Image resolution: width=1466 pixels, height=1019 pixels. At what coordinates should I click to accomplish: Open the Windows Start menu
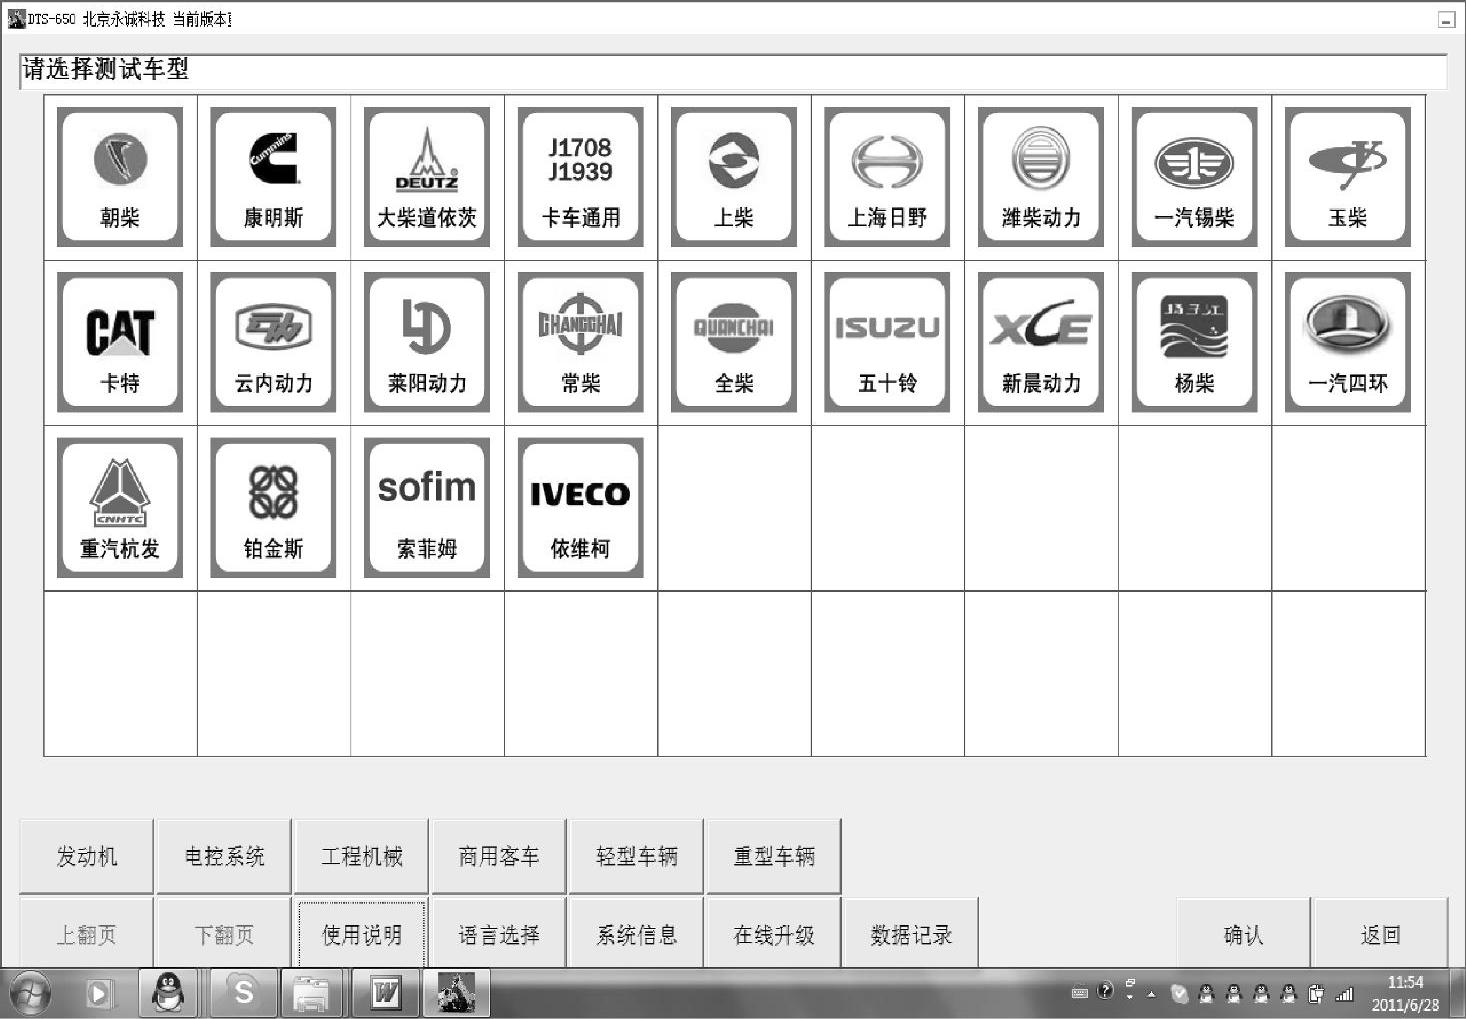pyautogui.click(x=30, y=993)
